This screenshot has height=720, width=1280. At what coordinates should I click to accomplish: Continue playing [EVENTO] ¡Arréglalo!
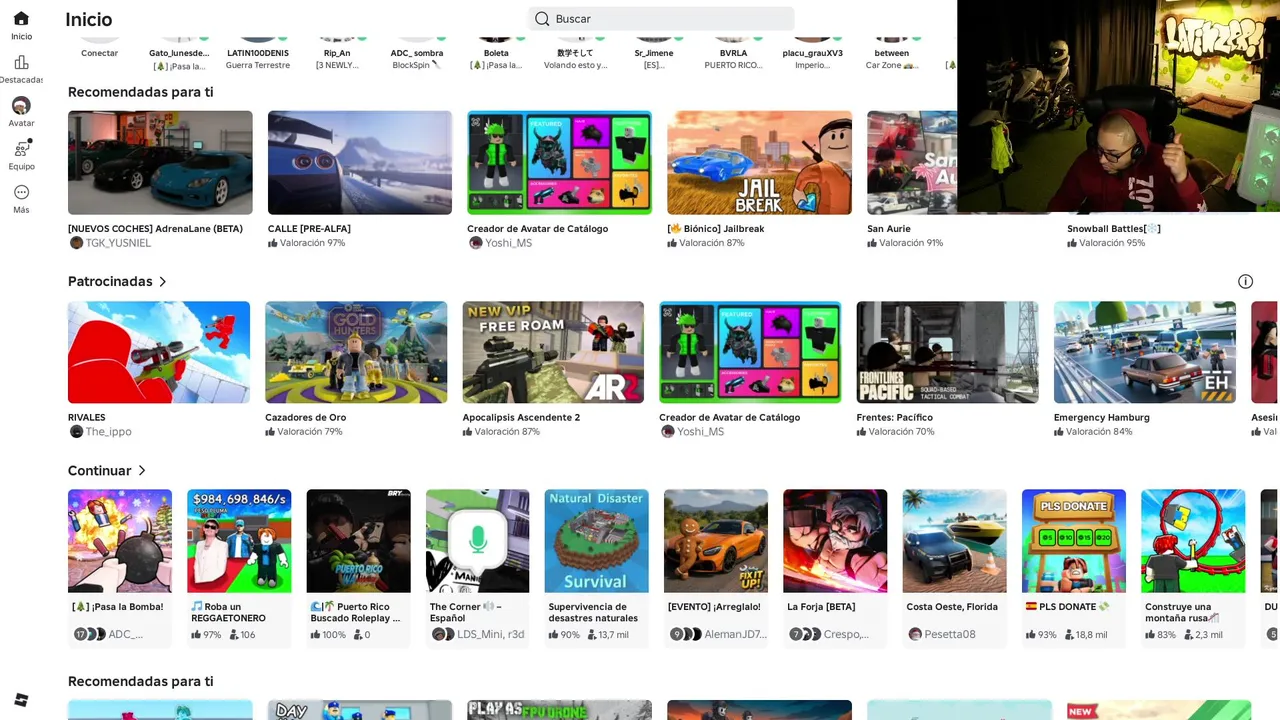click(x=716, y=541)
